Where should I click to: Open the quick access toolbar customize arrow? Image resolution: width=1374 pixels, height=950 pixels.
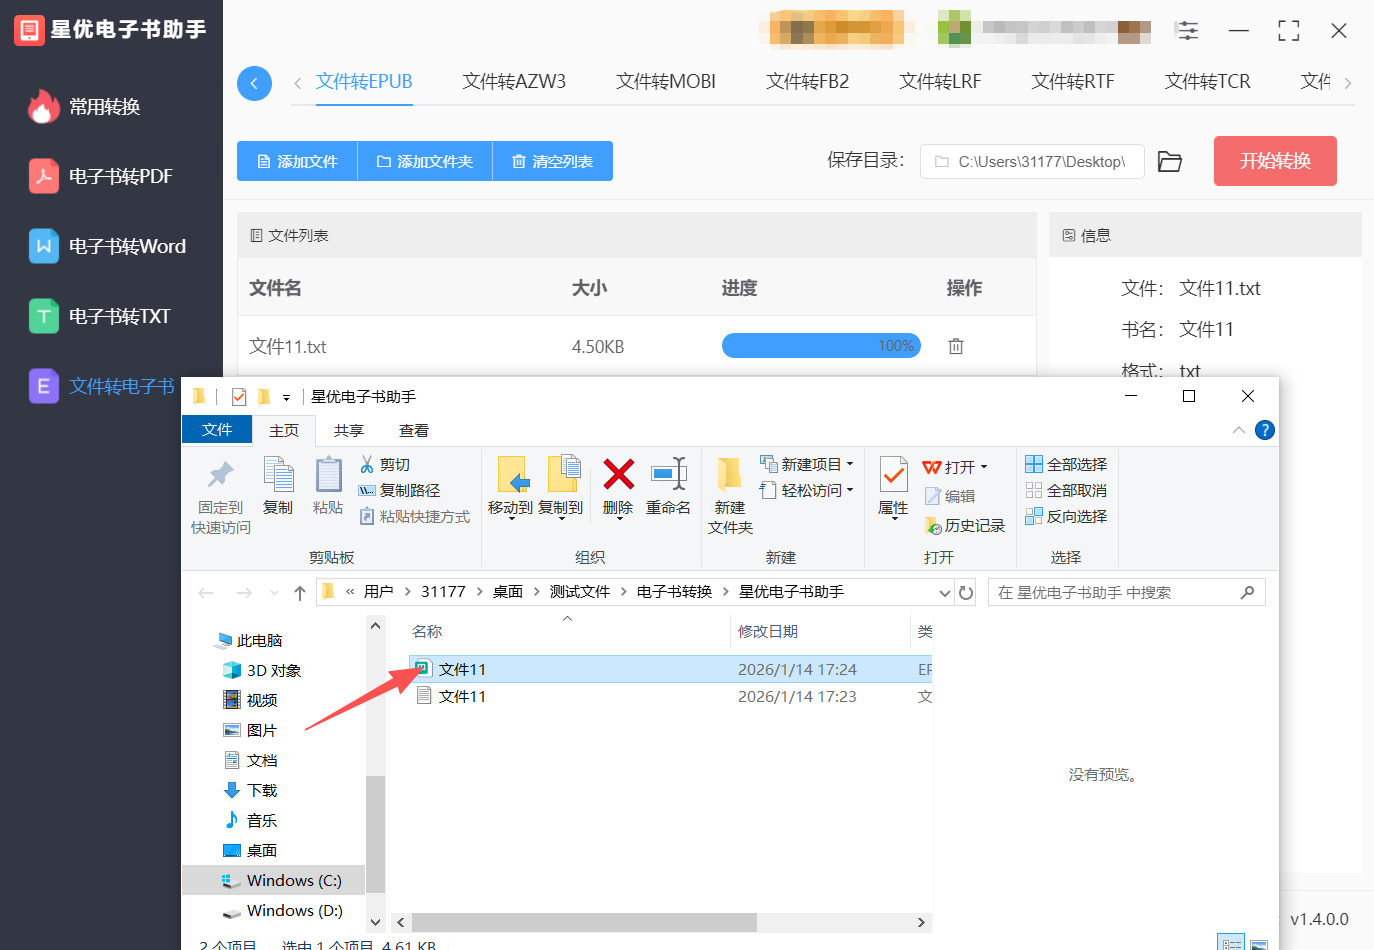point(286,398)
